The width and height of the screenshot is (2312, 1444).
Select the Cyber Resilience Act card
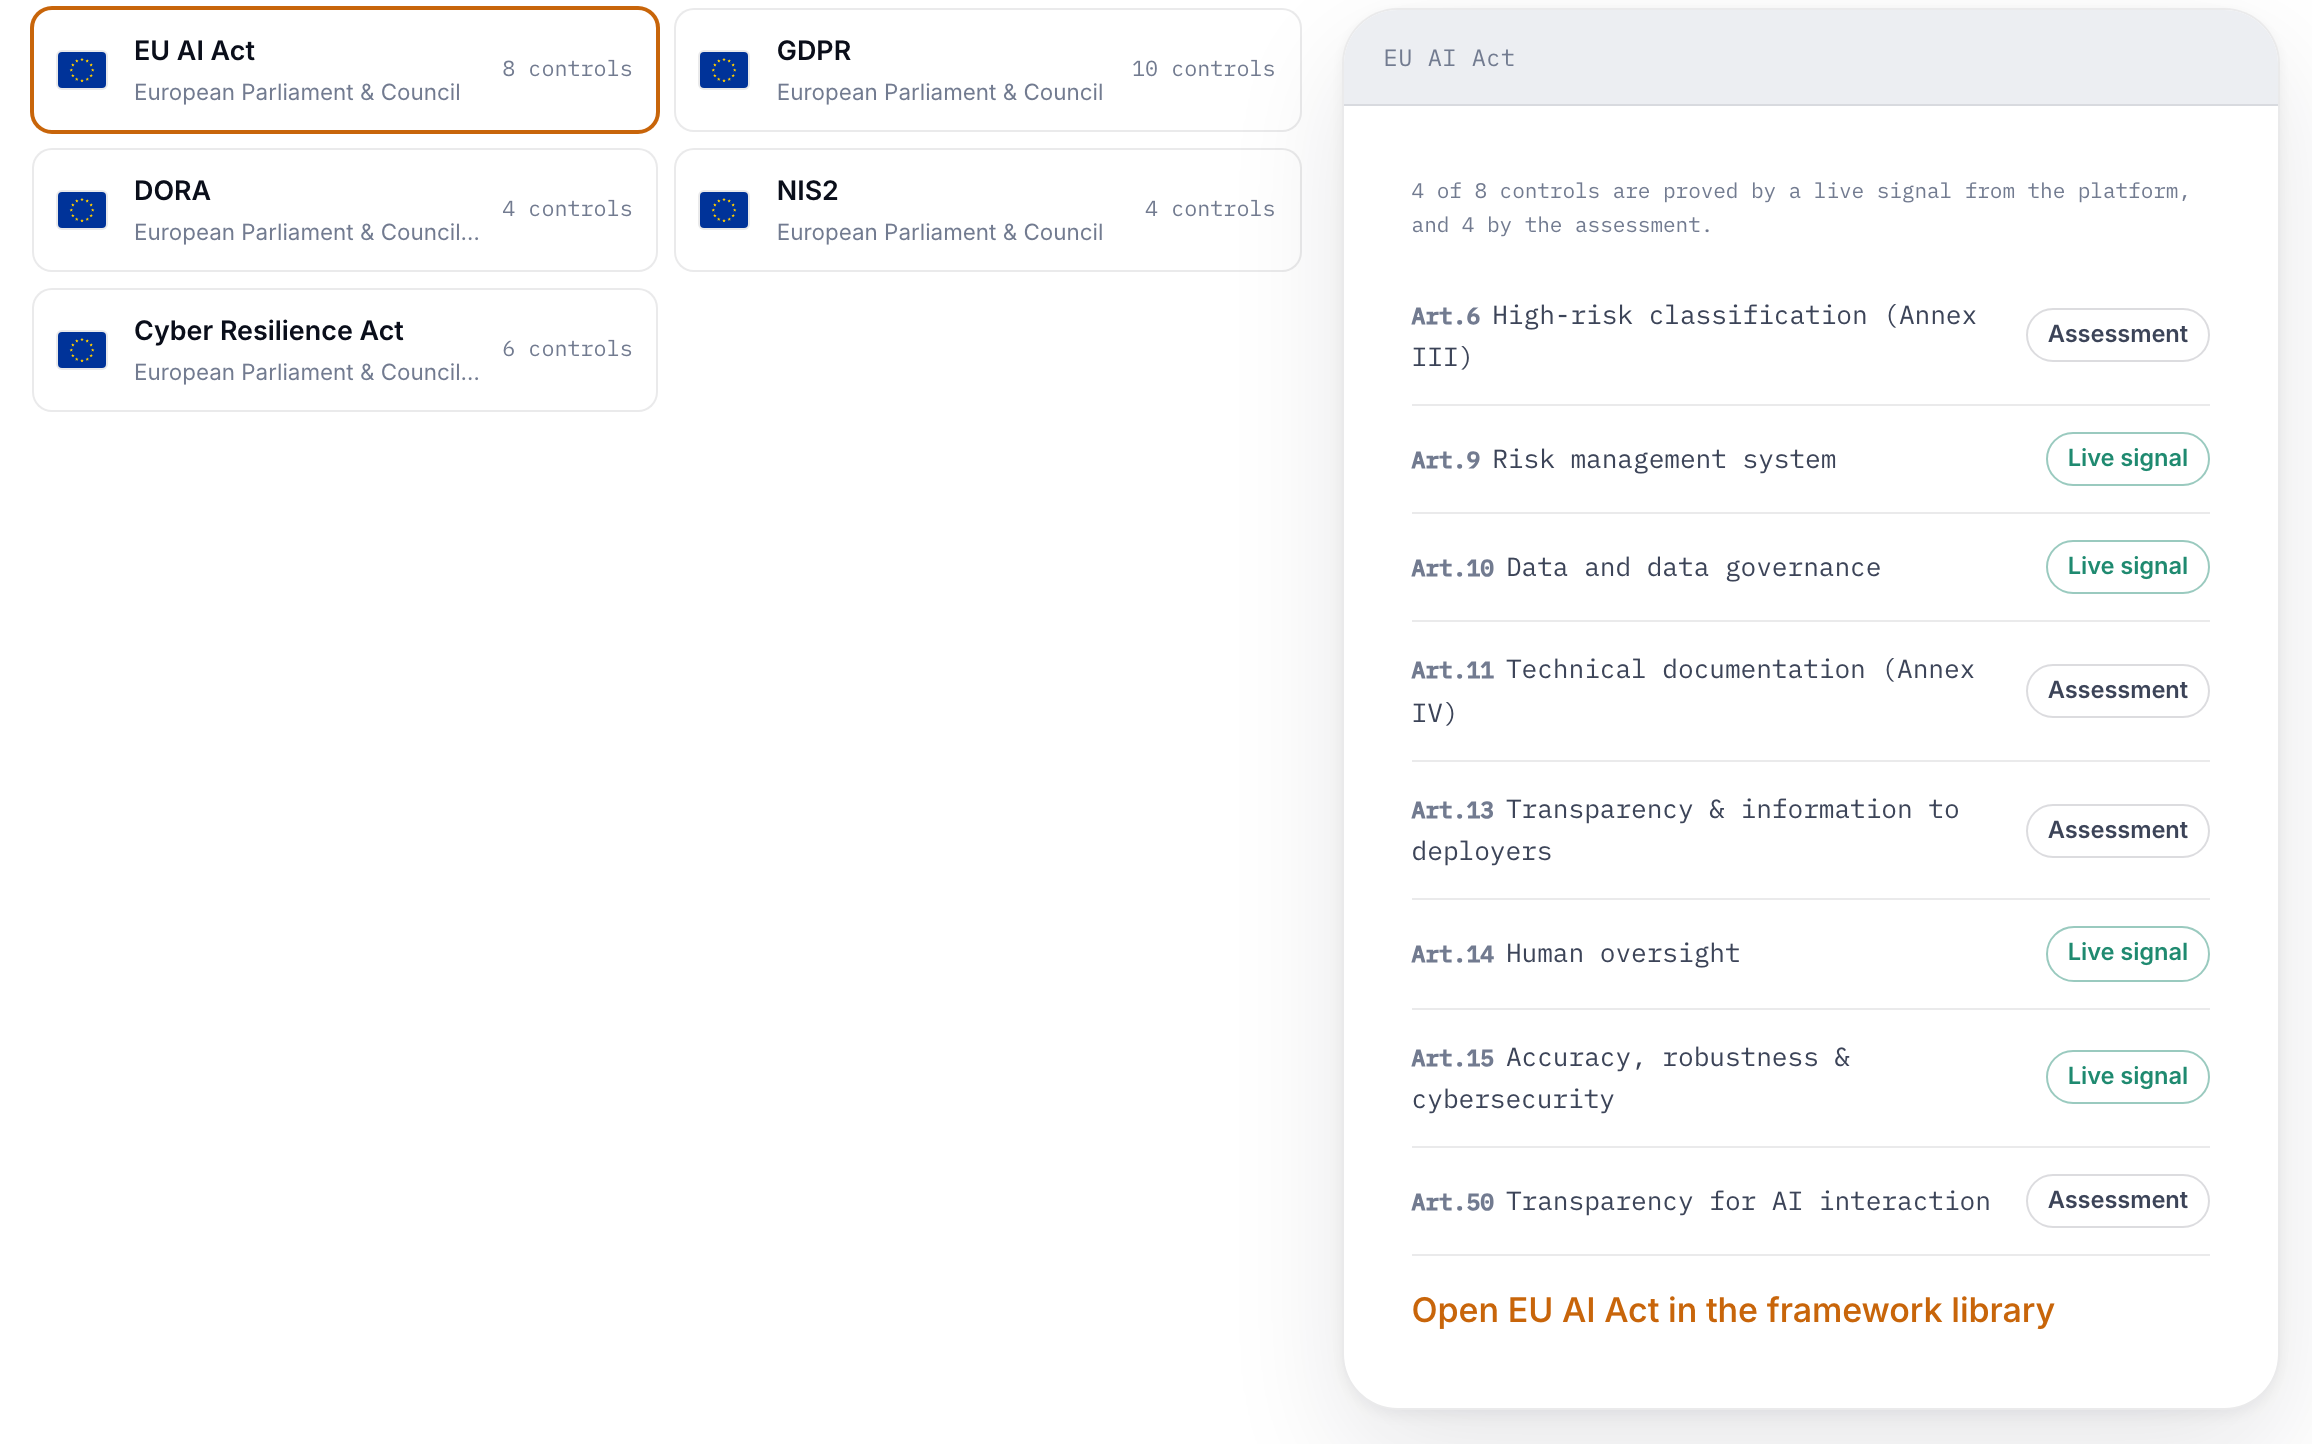345,350
